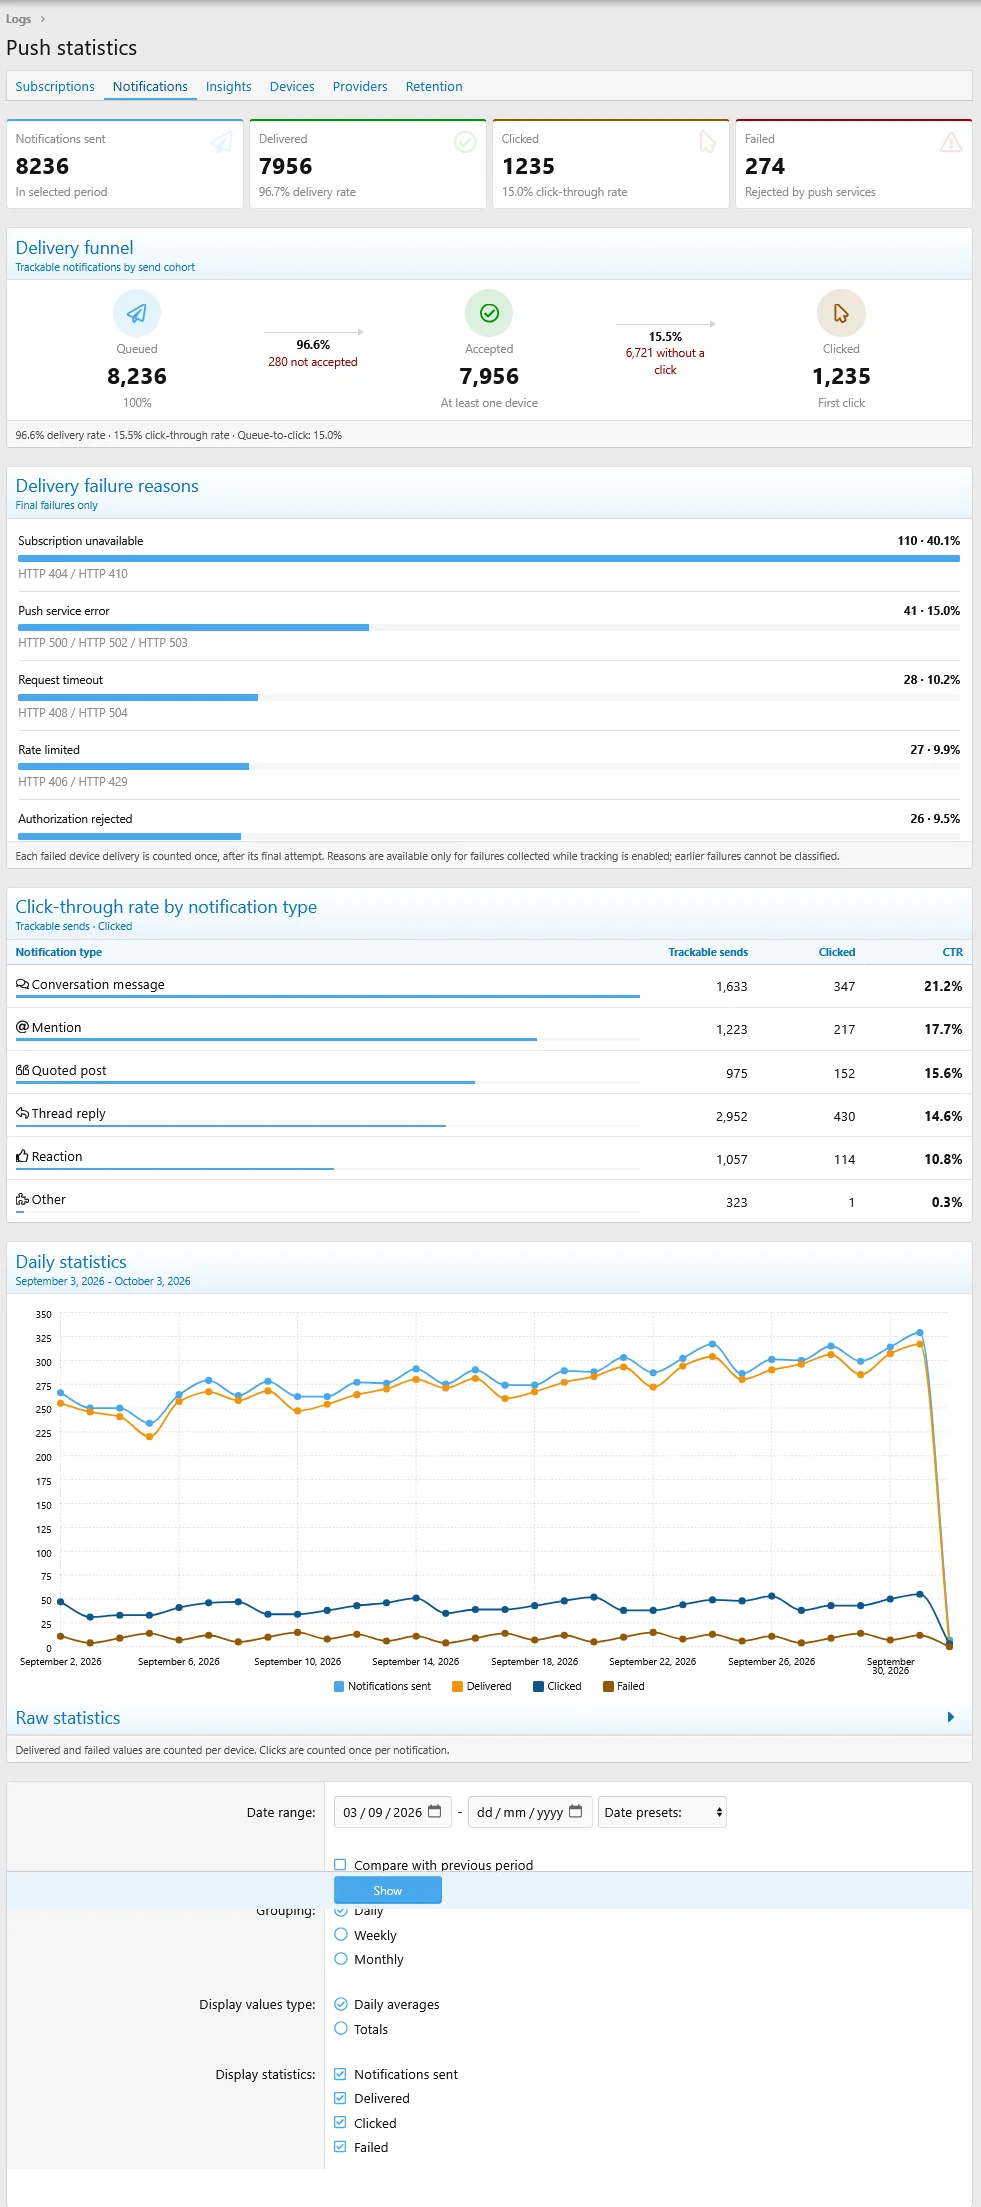
Task: Switch to the Retention tab
Action: [434, 87]
